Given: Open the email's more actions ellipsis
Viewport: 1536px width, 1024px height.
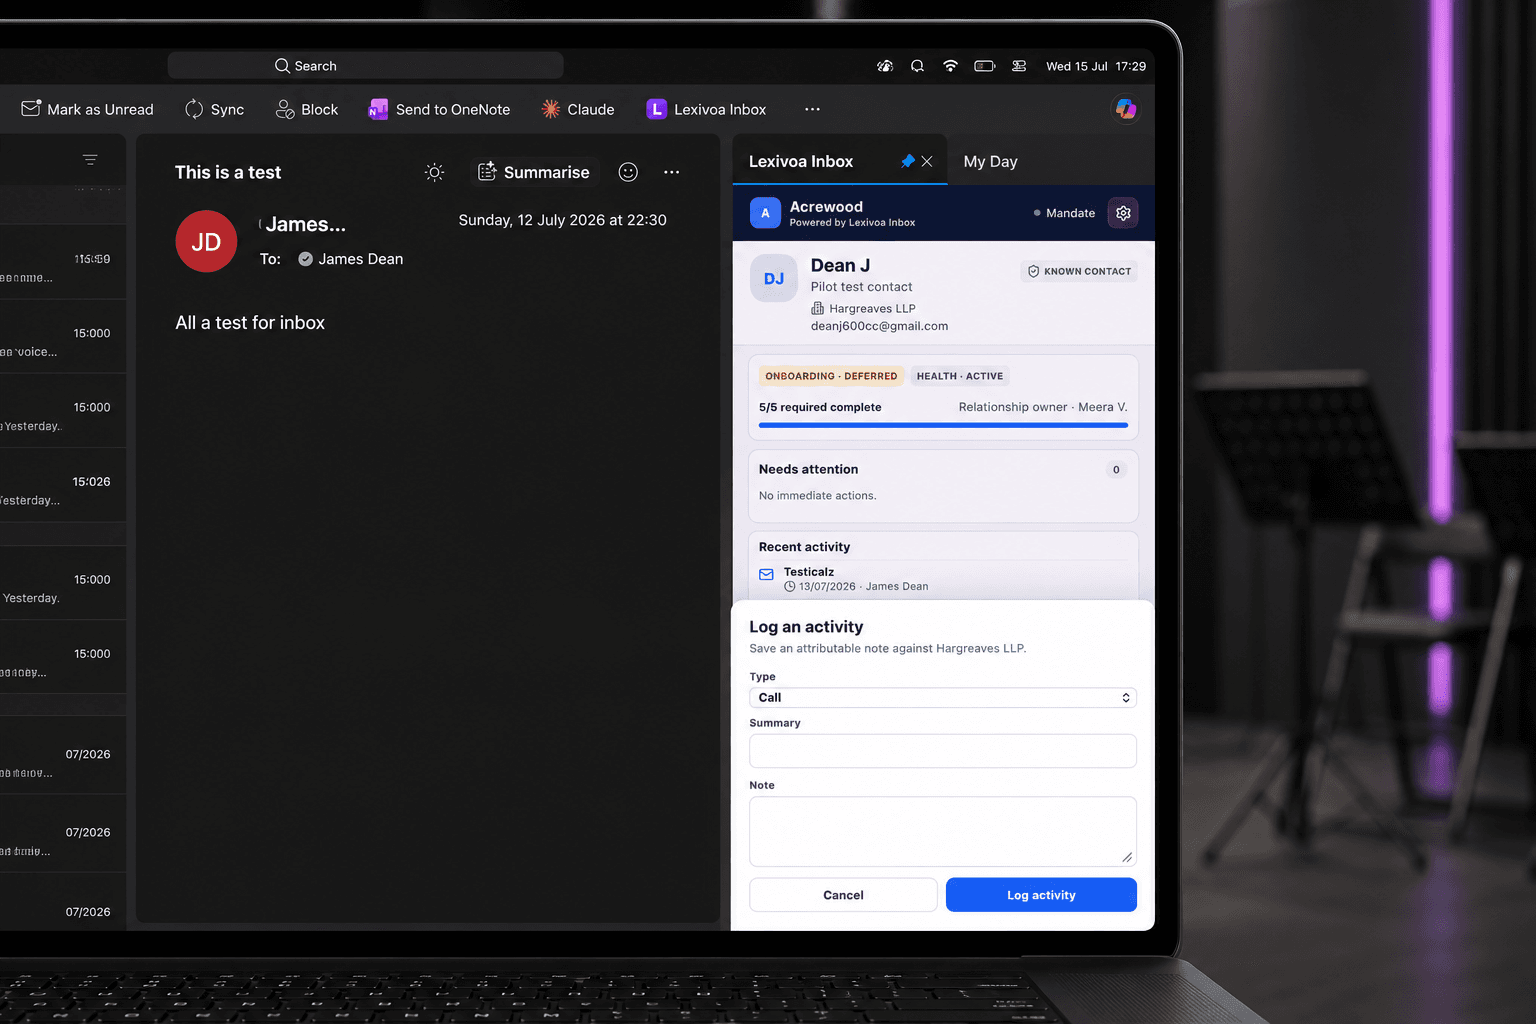Looking at the screenshot, I should [x=671, y=172].
